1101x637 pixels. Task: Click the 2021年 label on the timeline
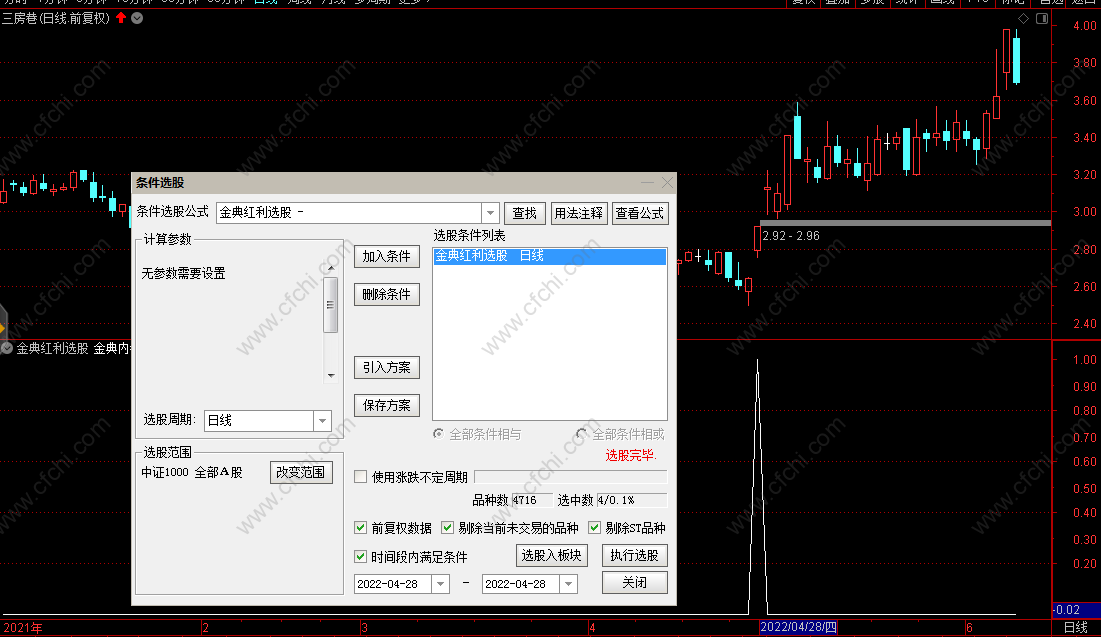[22, 628]
